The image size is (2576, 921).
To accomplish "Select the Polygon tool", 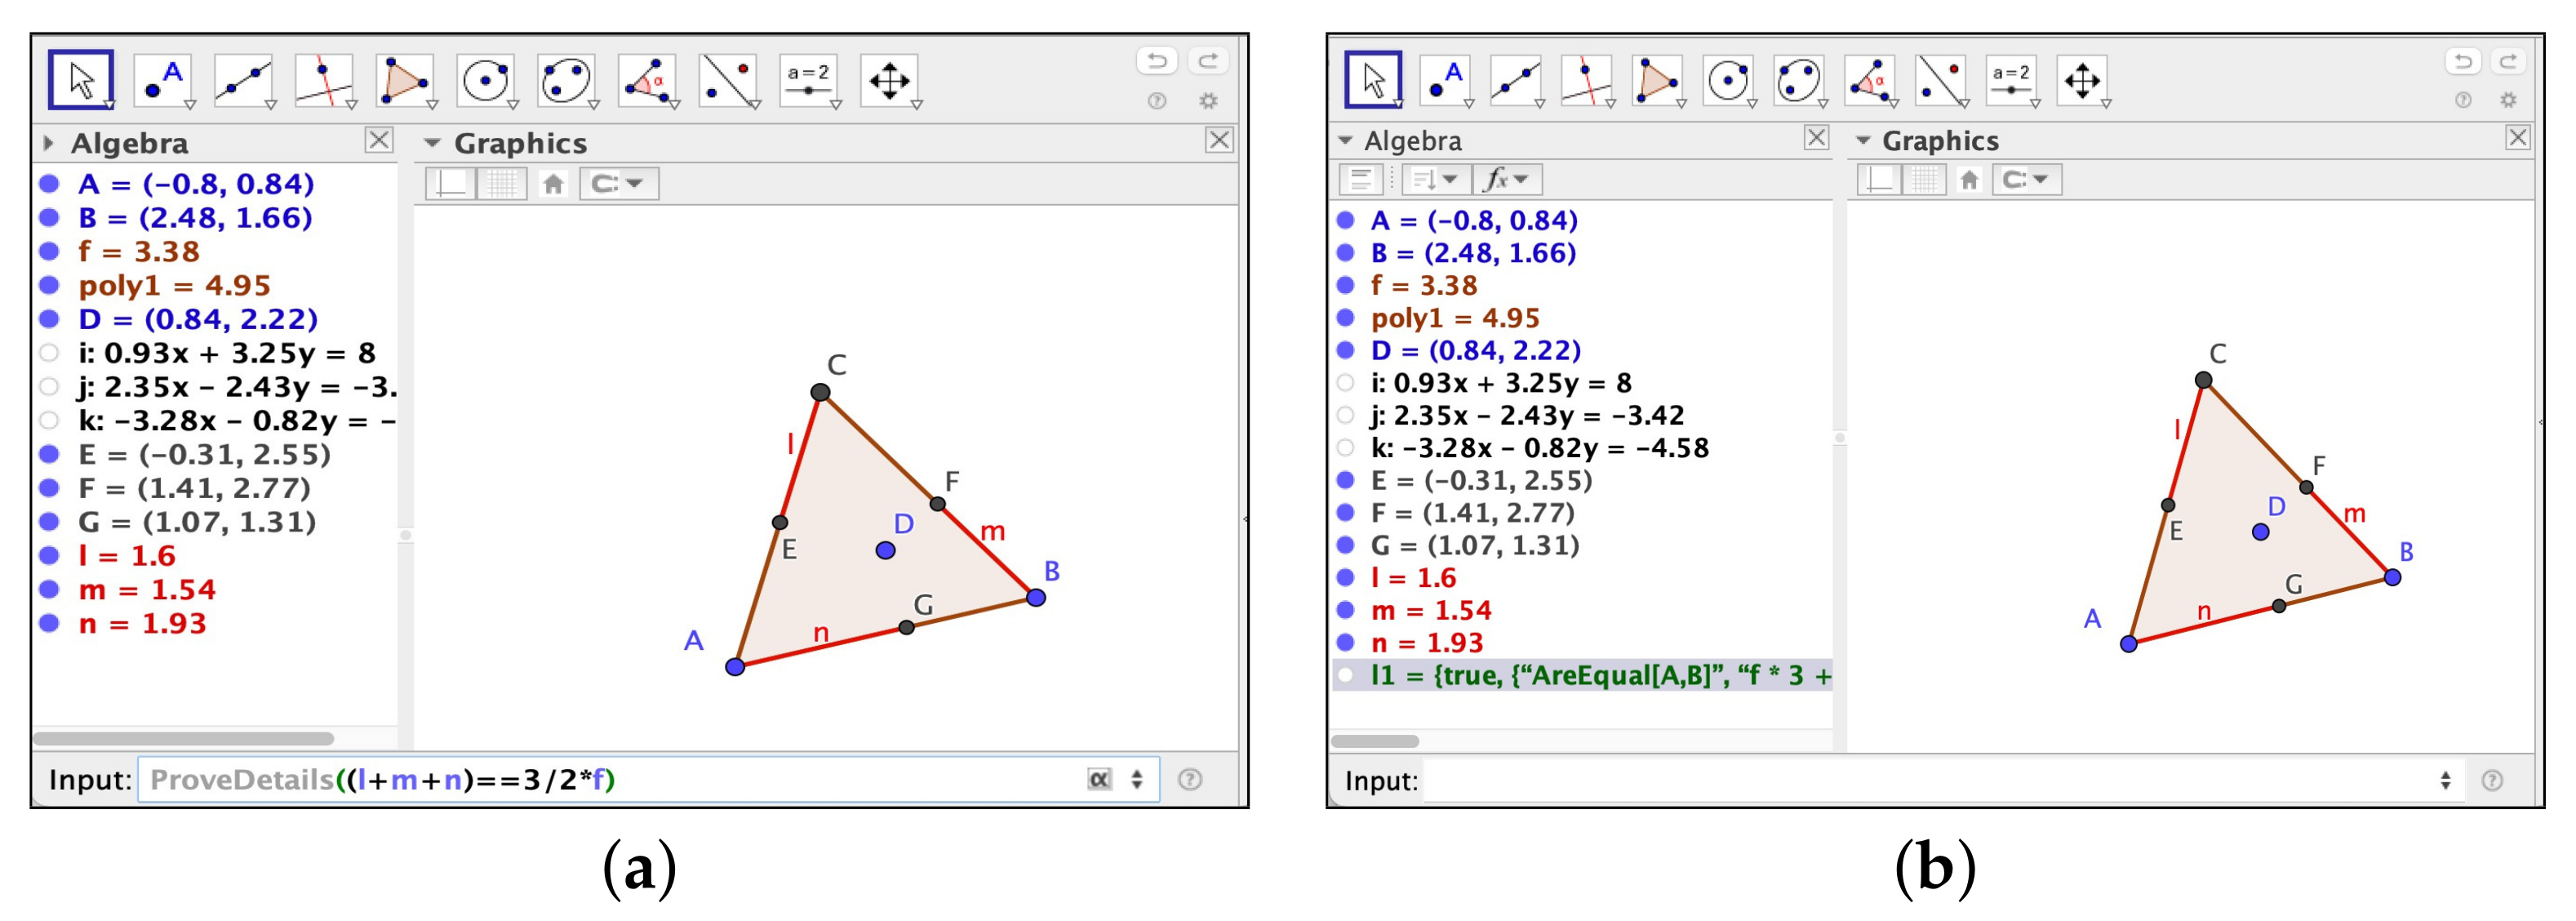I will [403, 80].
